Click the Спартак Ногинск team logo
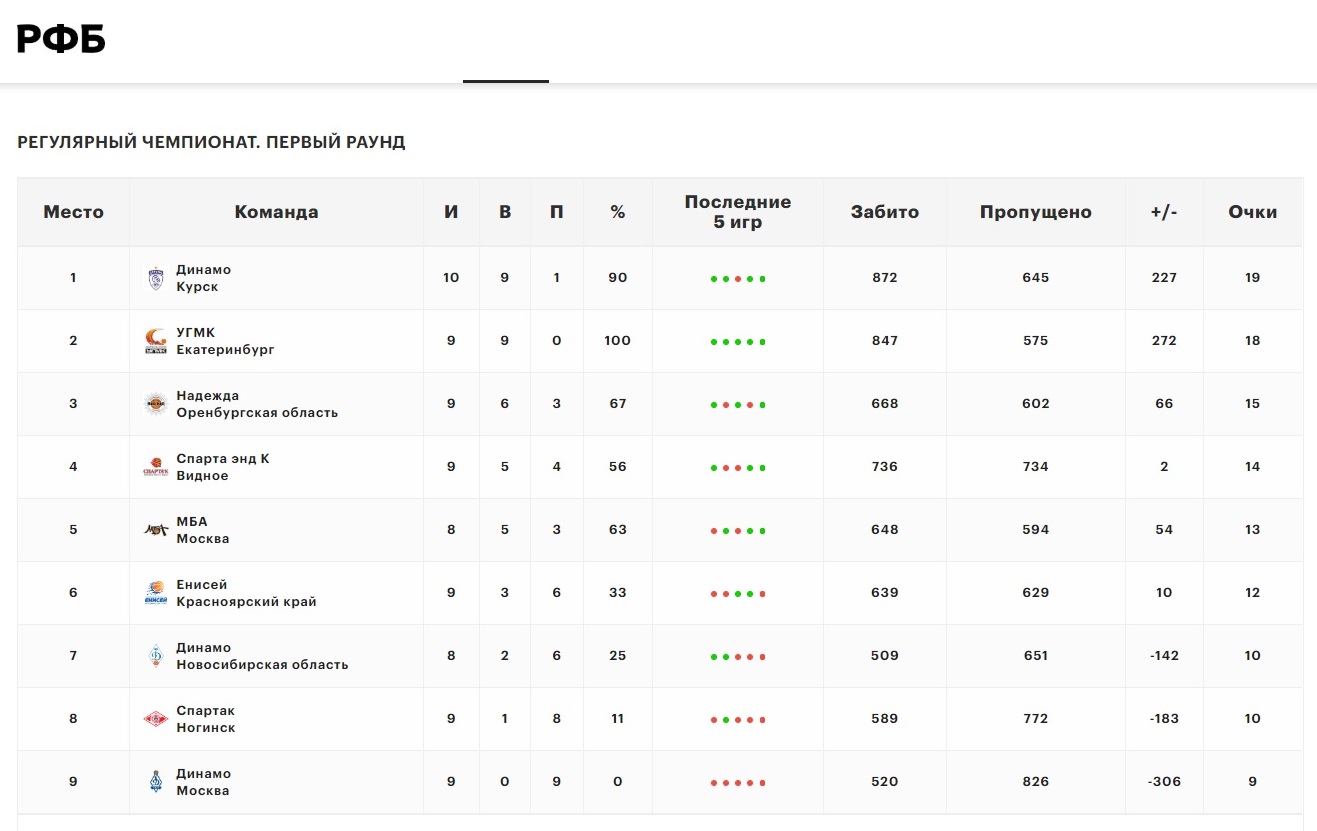The image size is (1317, 831). pyautogui.click(x=155, y=719)
